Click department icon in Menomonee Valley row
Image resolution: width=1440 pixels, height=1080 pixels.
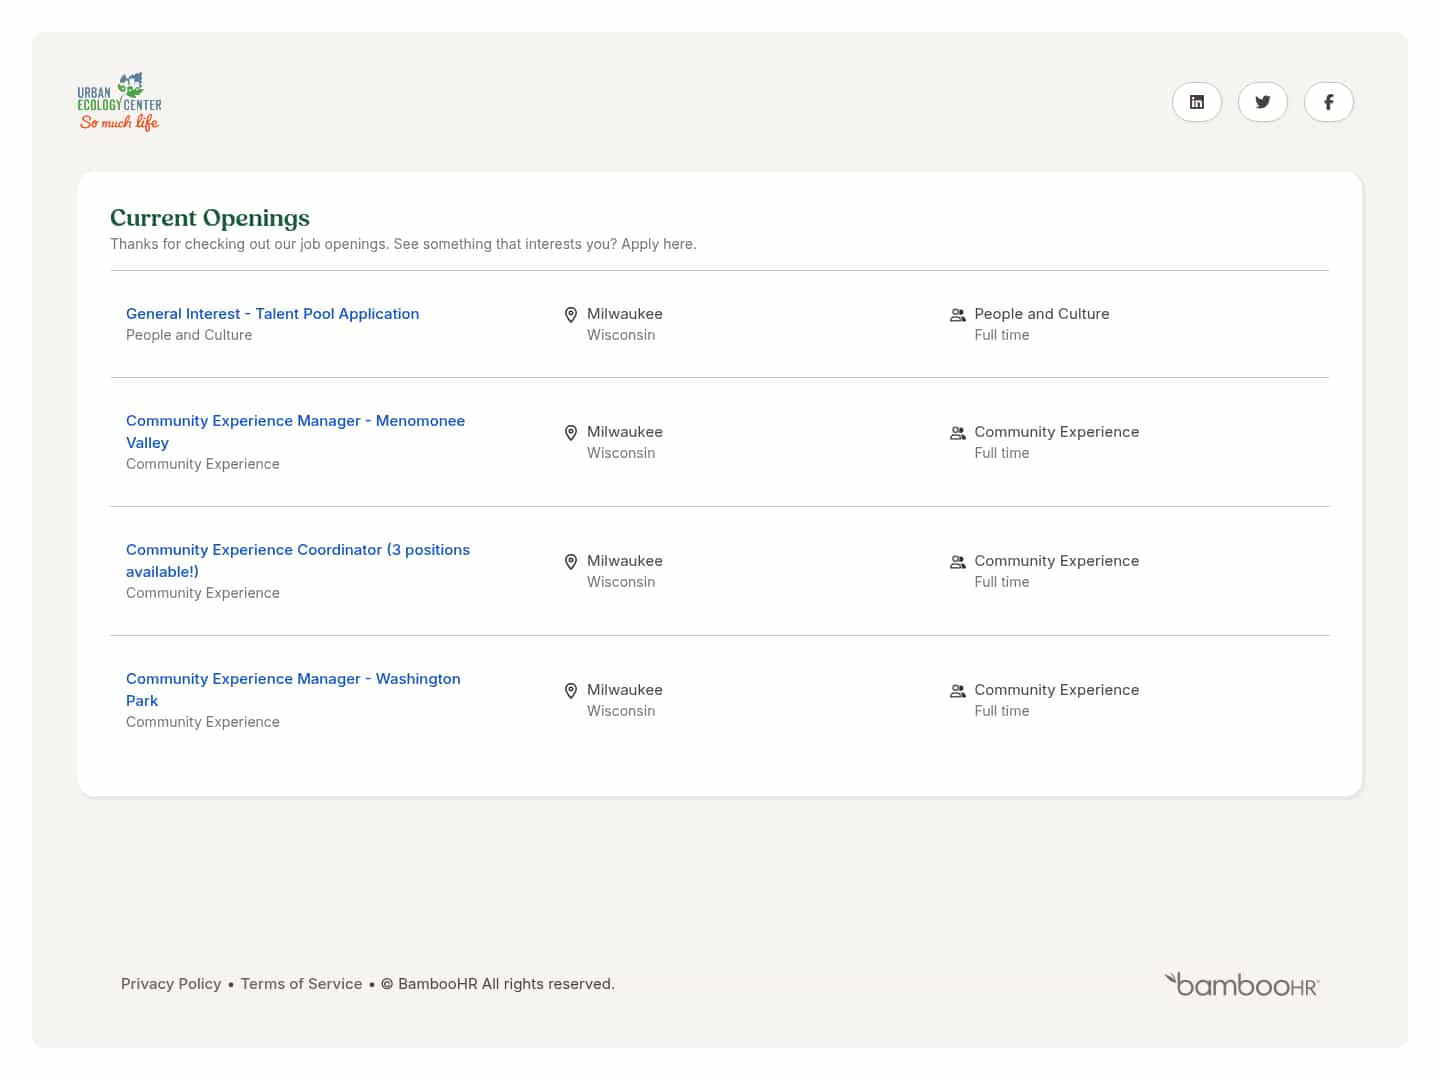point(958,433)
